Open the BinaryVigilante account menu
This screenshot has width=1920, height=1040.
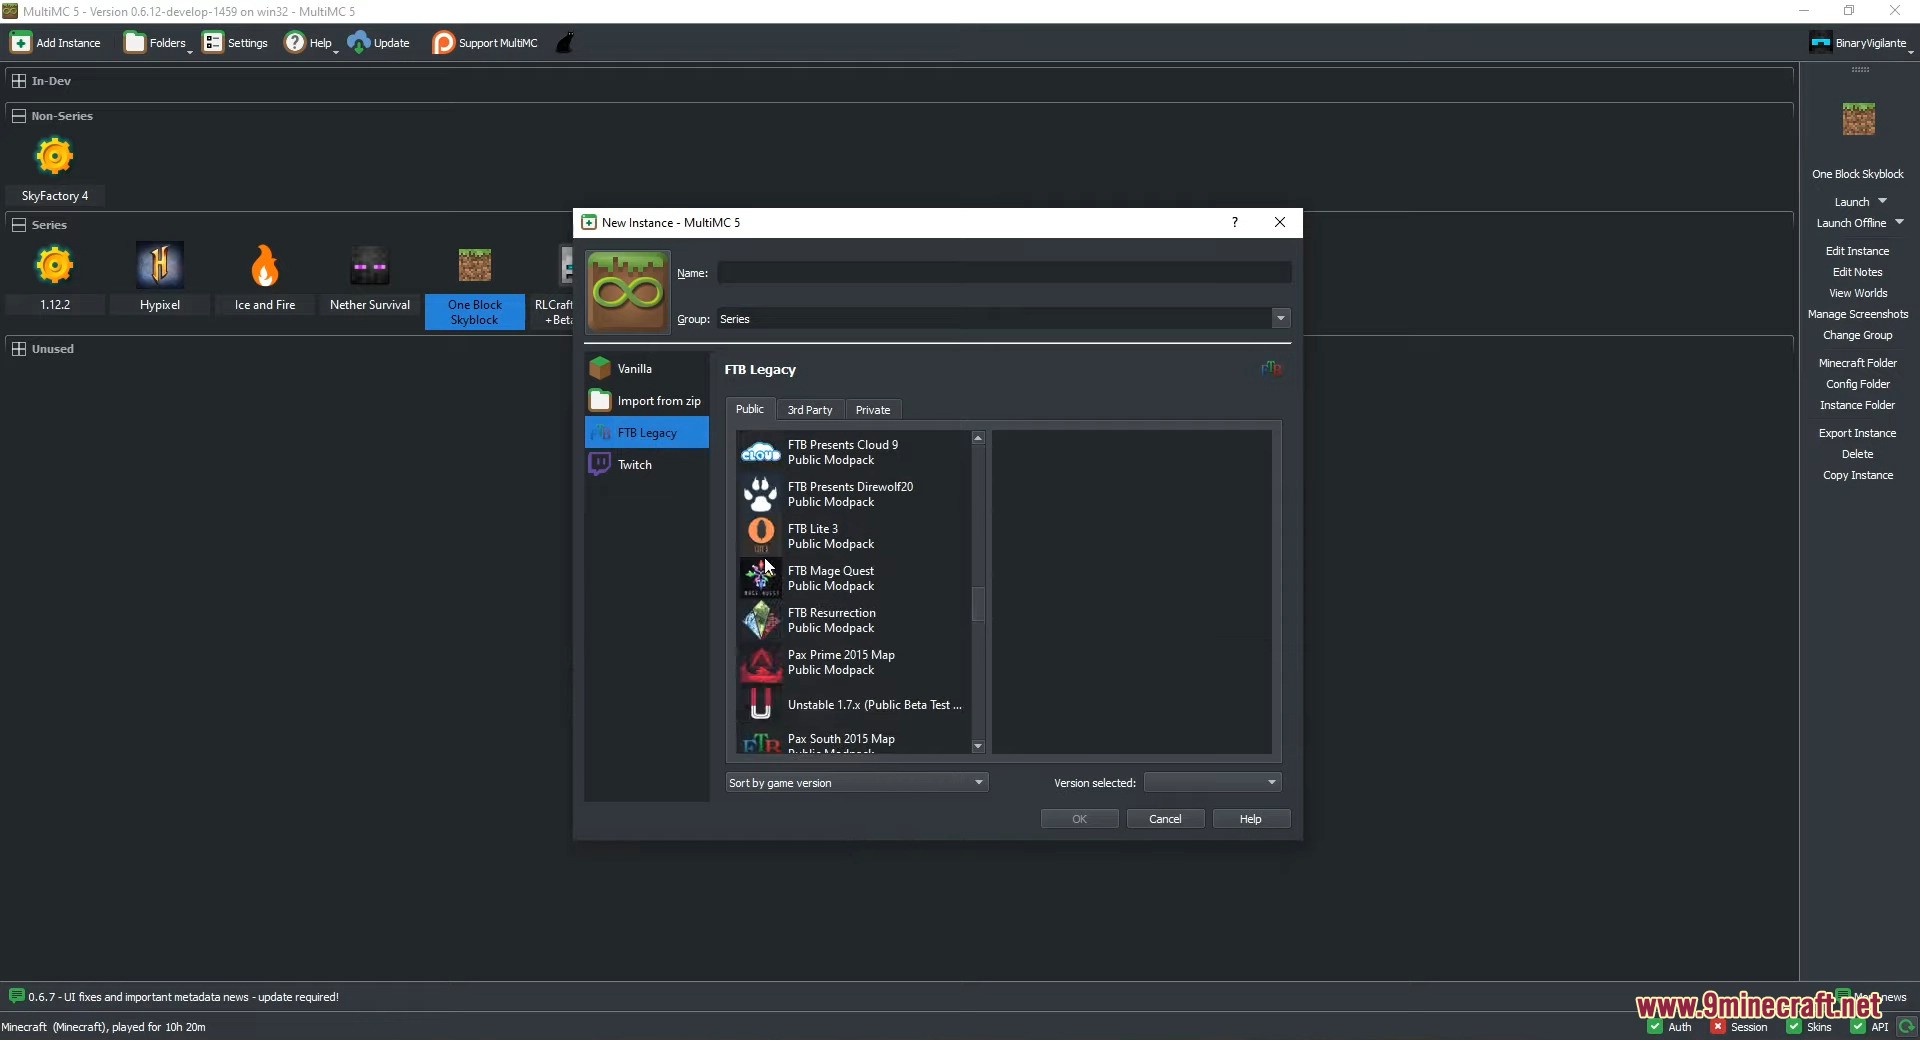(x=1860, y=43)
